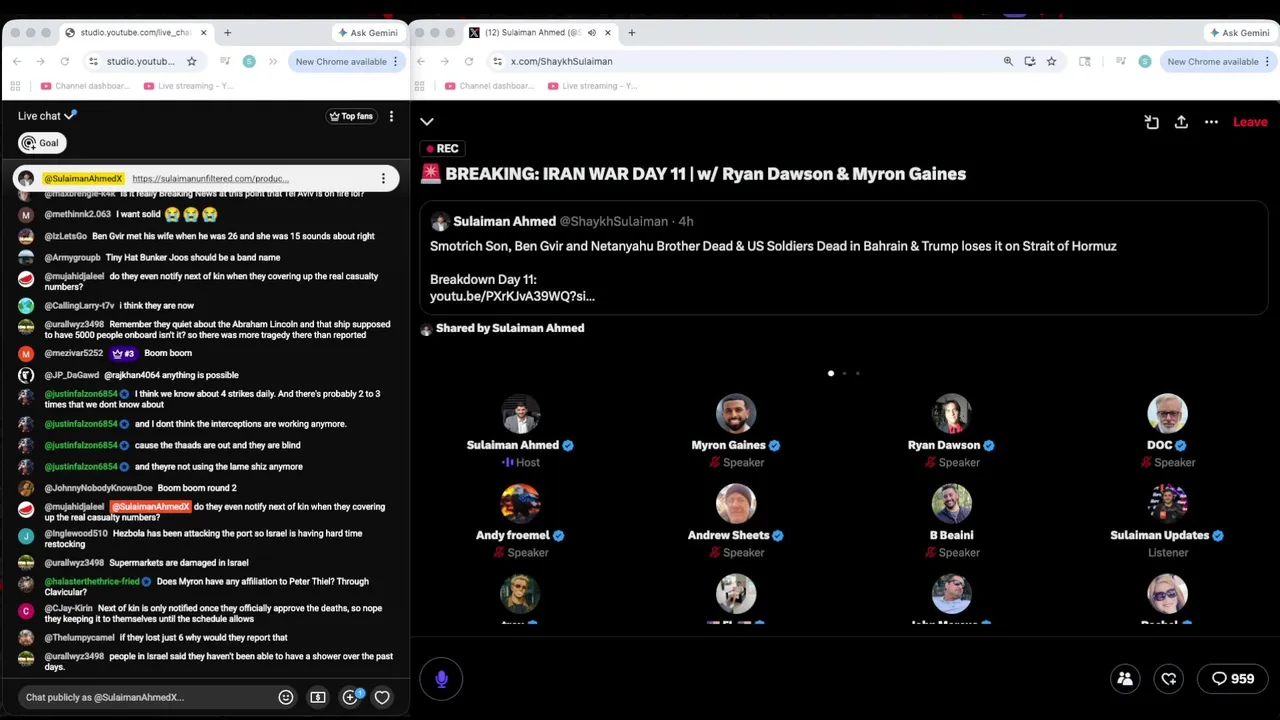Open site info icon in X address bar

(x=497, y=61)
